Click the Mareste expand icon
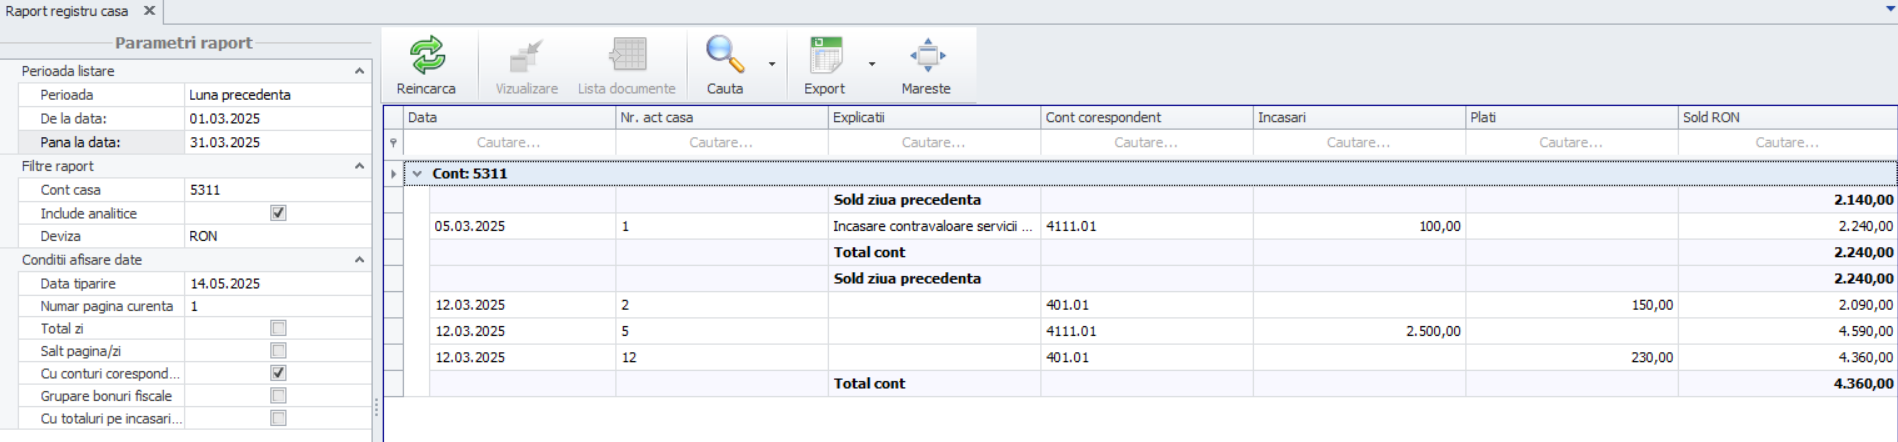1898x442 pixels. coord(926,56)
